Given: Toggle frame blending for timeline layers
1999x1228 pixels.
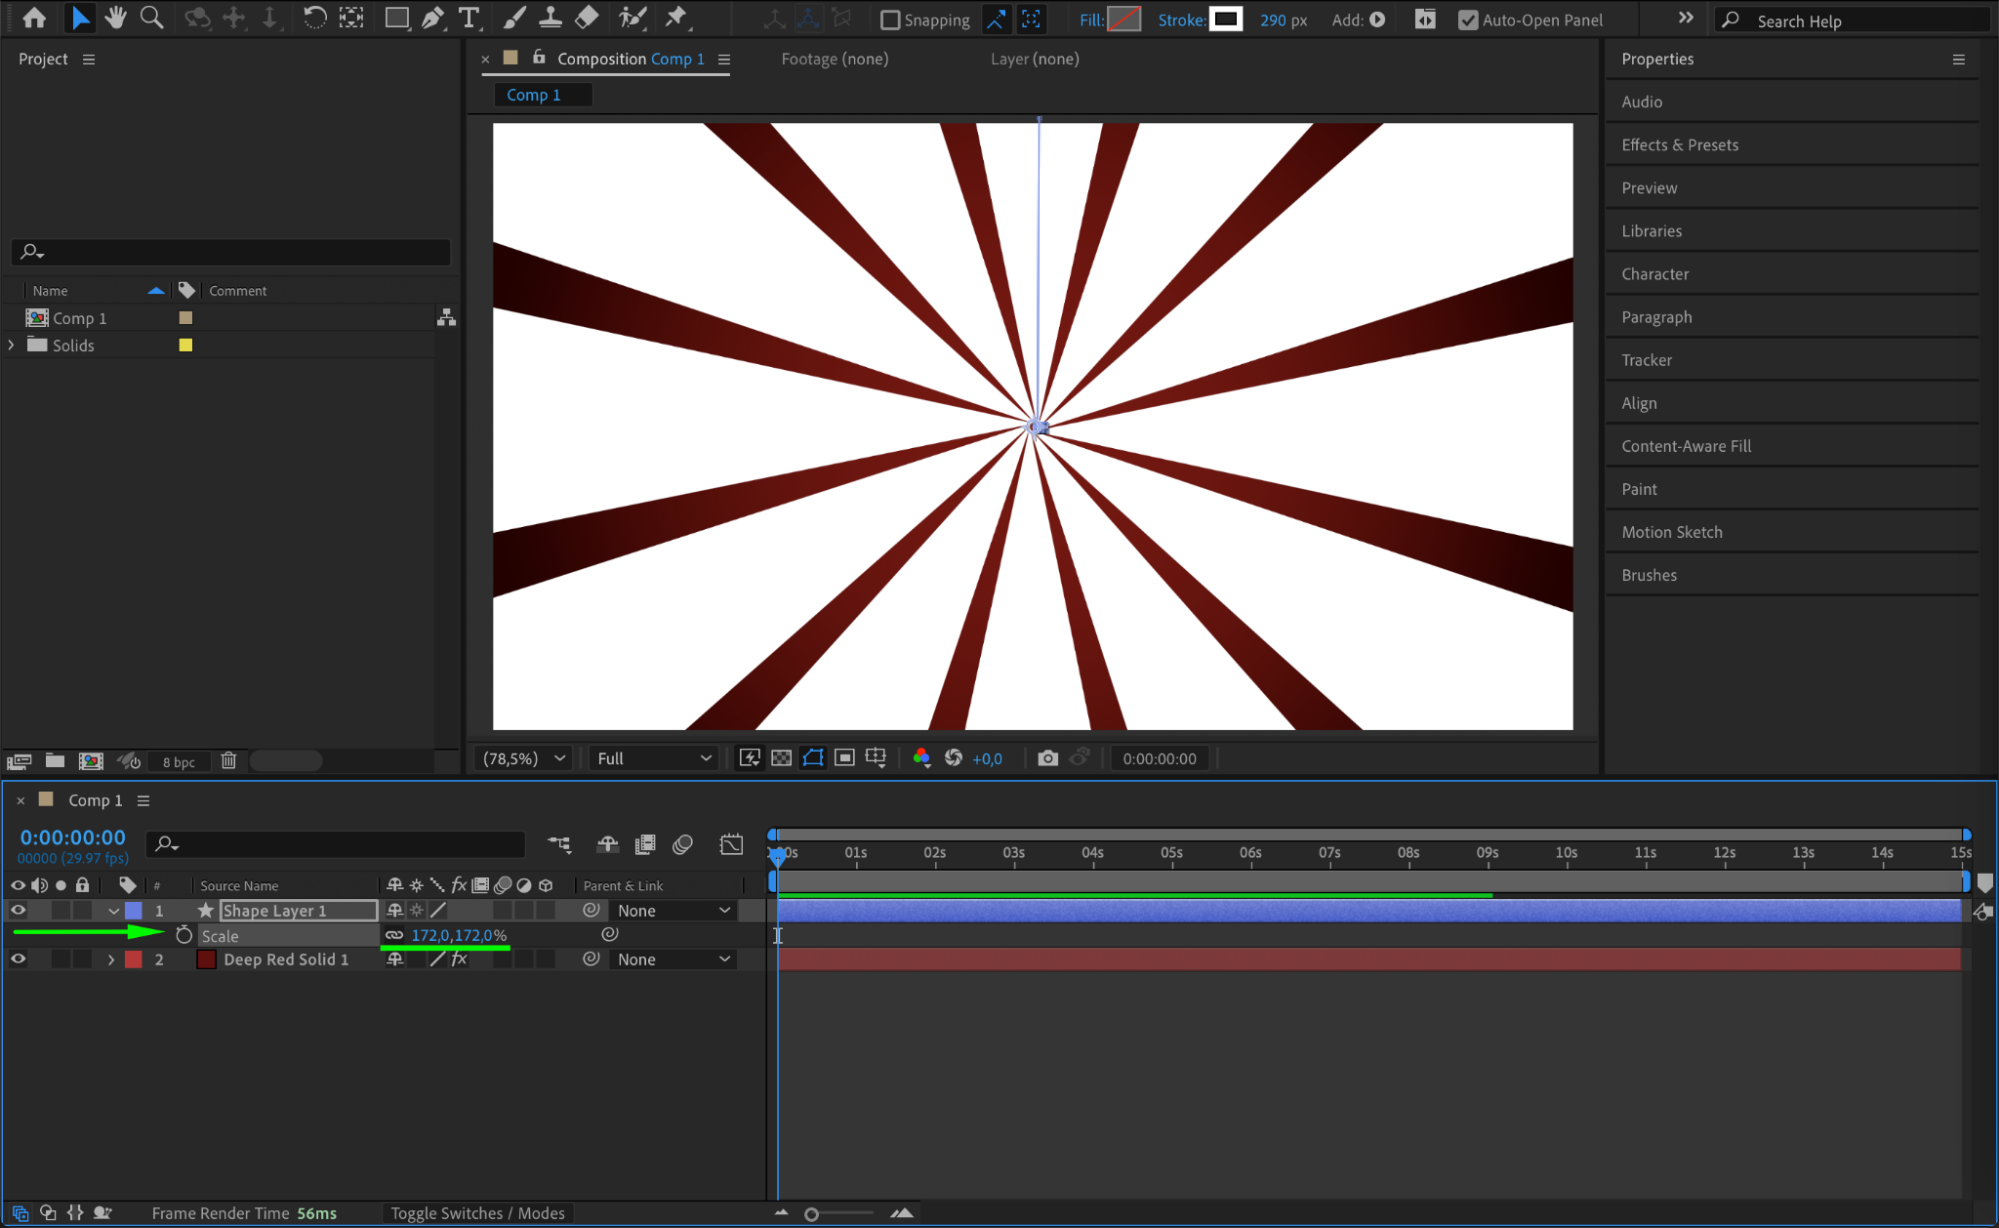Looking at the screenshot, I should tap(645, 845).
